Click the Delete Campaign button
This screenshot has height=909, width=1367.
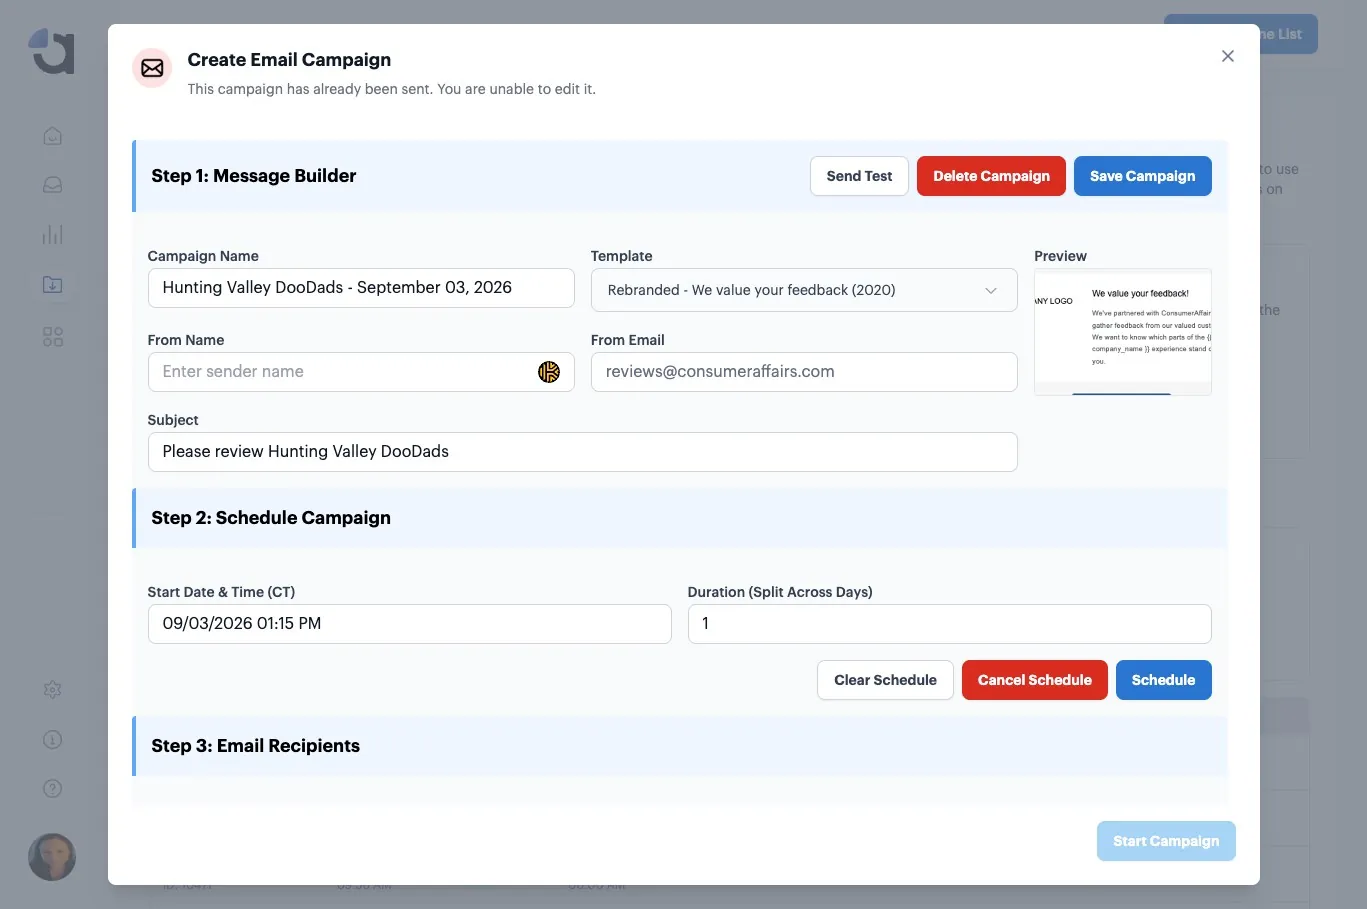tap(991, 176)
